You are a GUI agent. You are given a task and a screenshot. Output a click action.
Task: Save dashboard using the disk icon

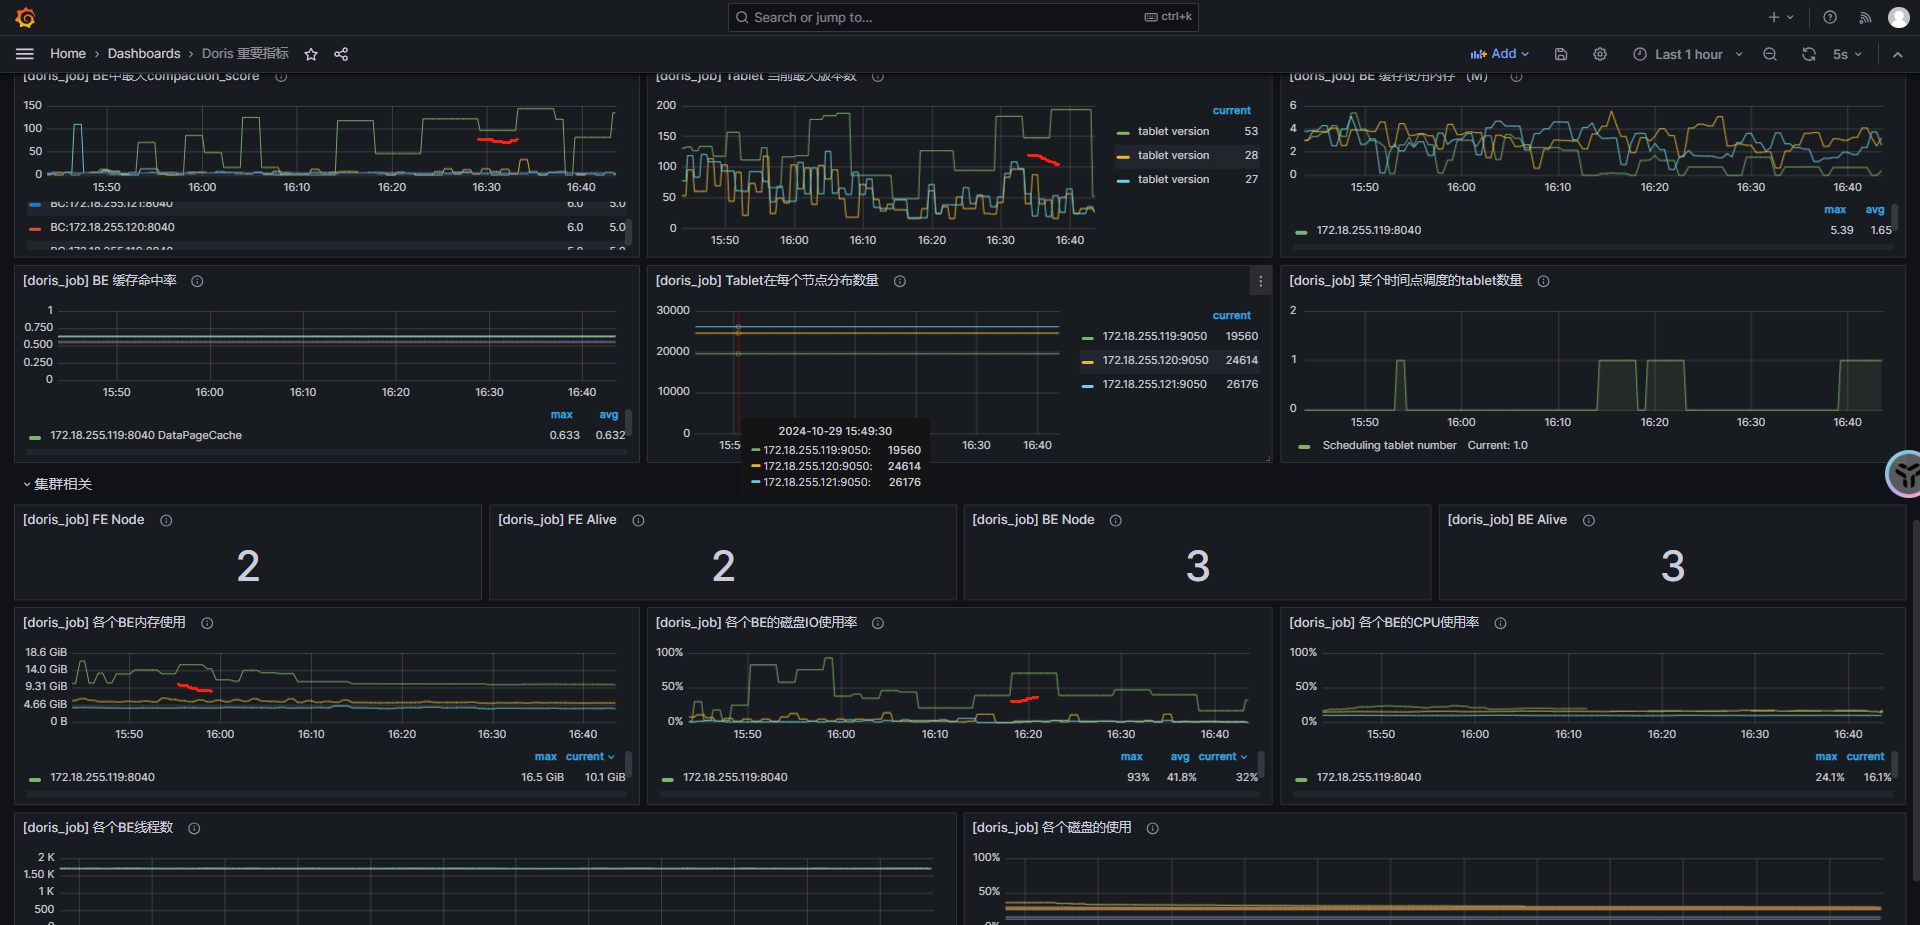click(1560, 54)
